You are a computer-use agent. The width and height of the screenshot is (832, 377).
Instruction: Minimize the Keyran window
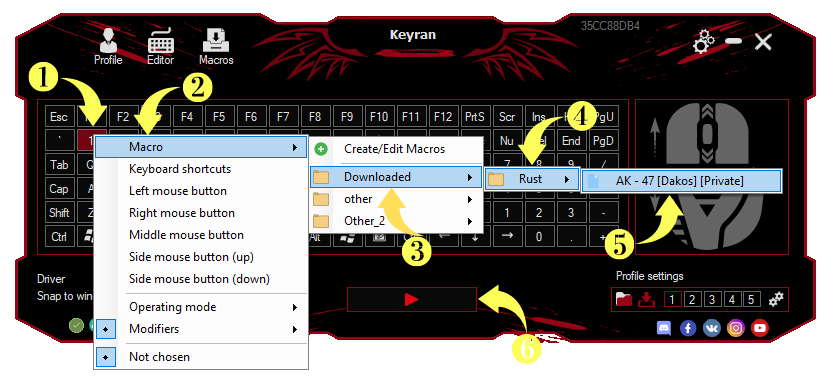pos(733,41)
